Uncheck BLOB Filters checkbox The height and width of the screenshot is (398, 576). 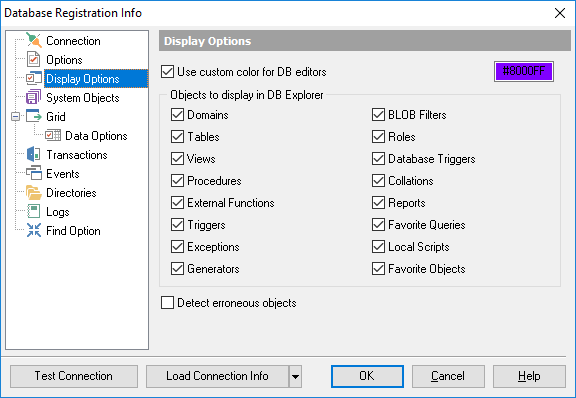click(x=378, y=115)
